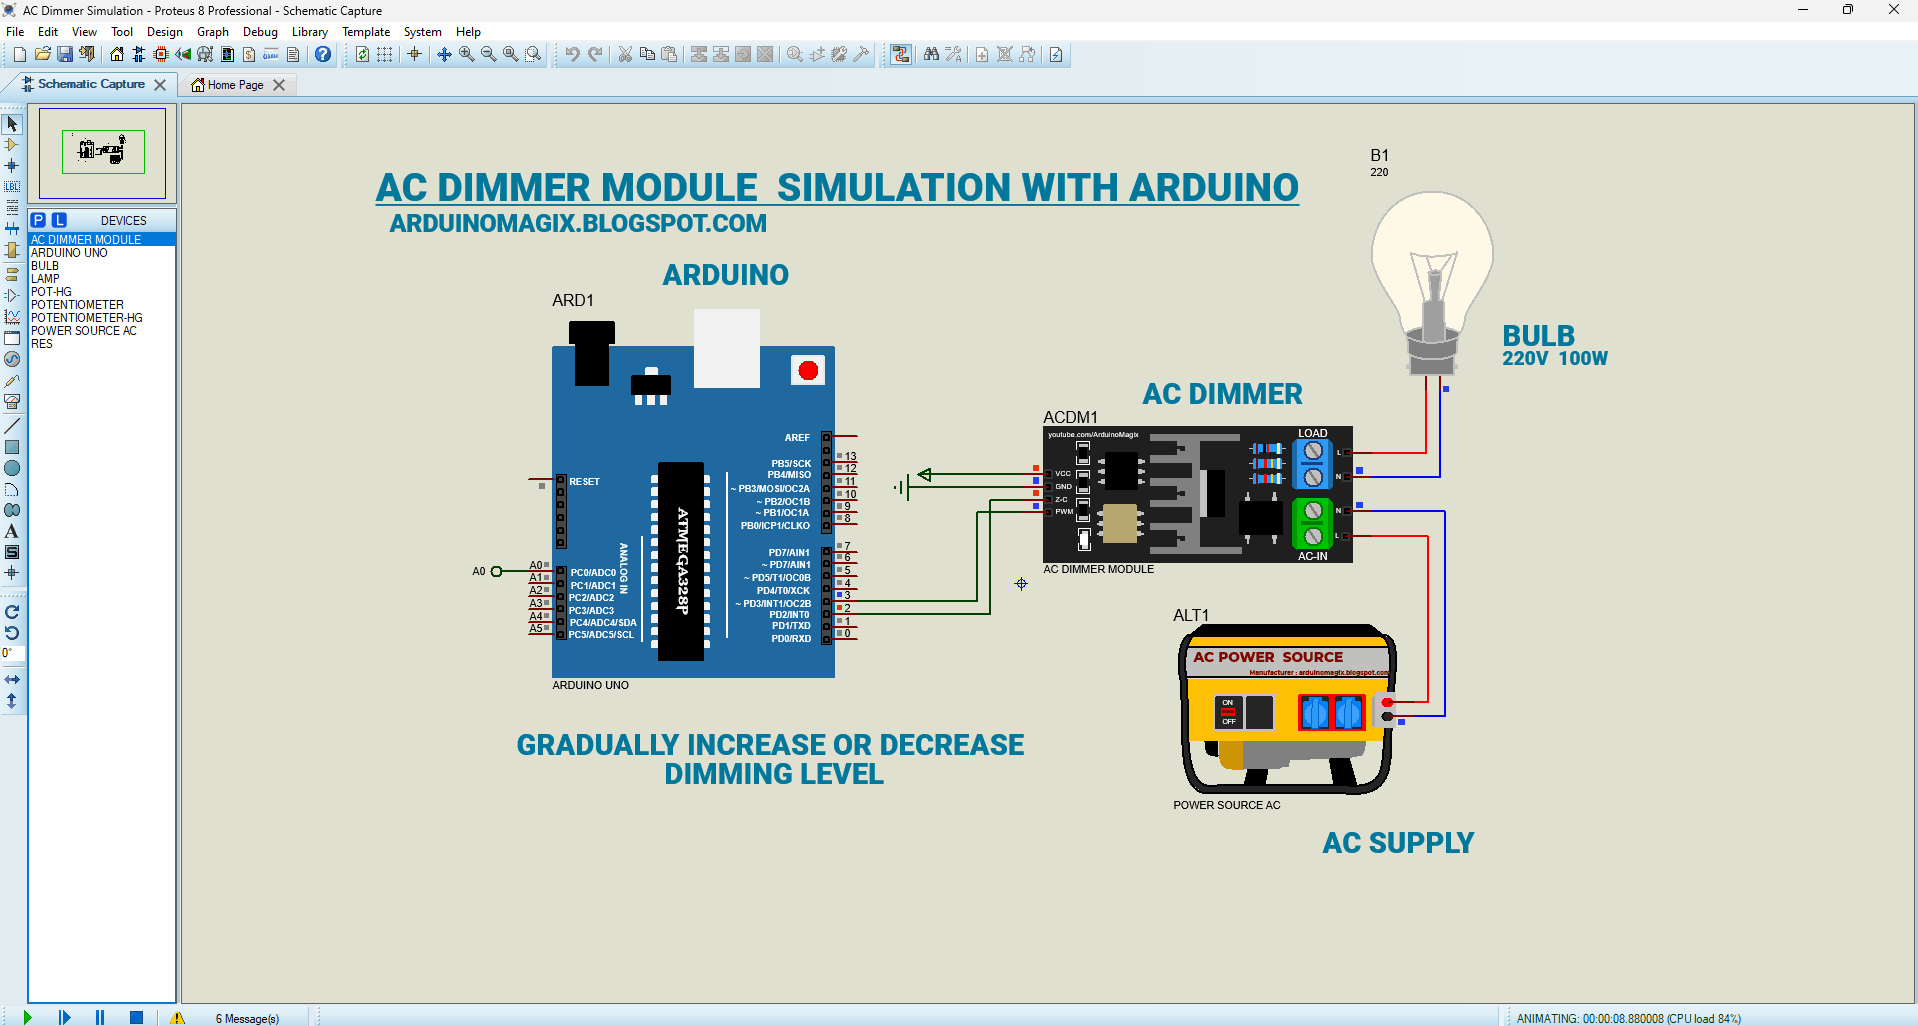The image size is (1918, 1026).
Task: Select the Text Script Mode tool
Action: click(x=12, y=208)
